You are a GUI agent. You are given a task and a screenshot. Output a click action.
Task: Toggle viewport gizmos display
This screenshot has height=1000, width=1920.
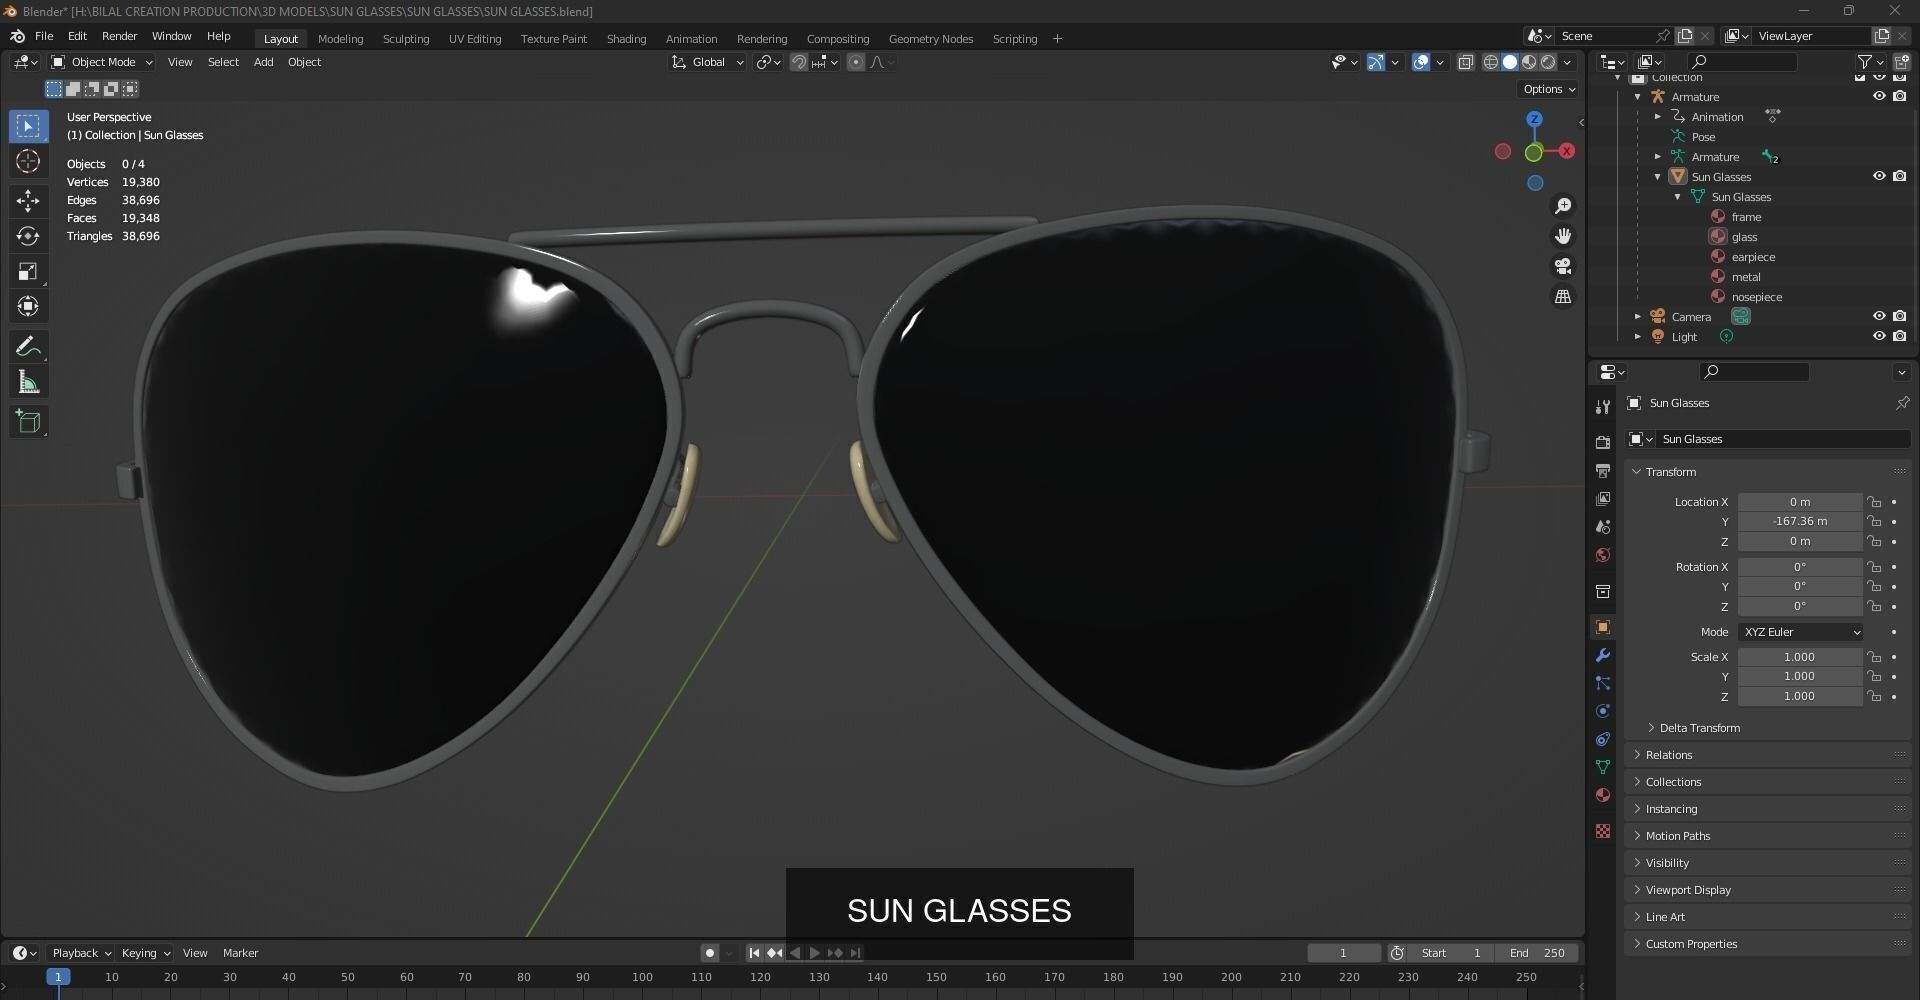pyautogui.click(x=1376, y=62)
